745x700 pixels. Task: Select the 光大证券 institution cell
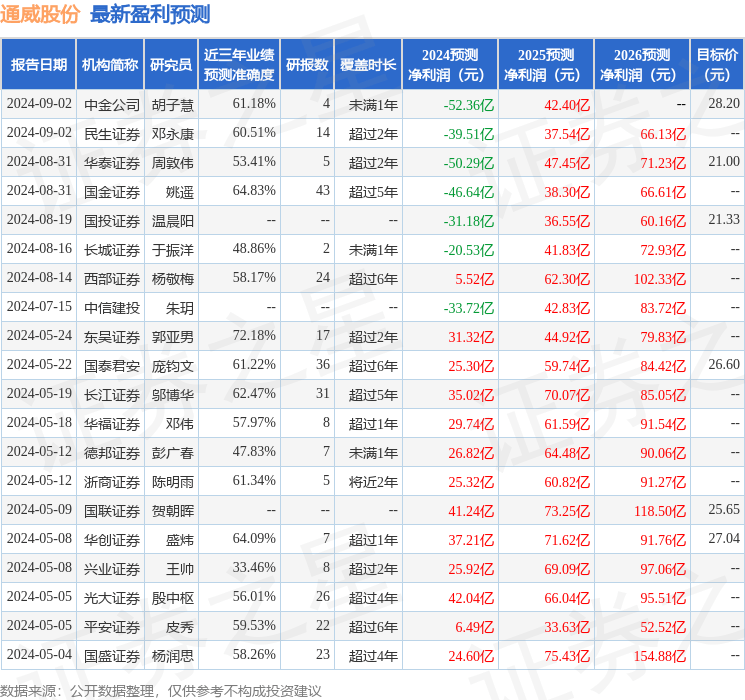point(112,597)
